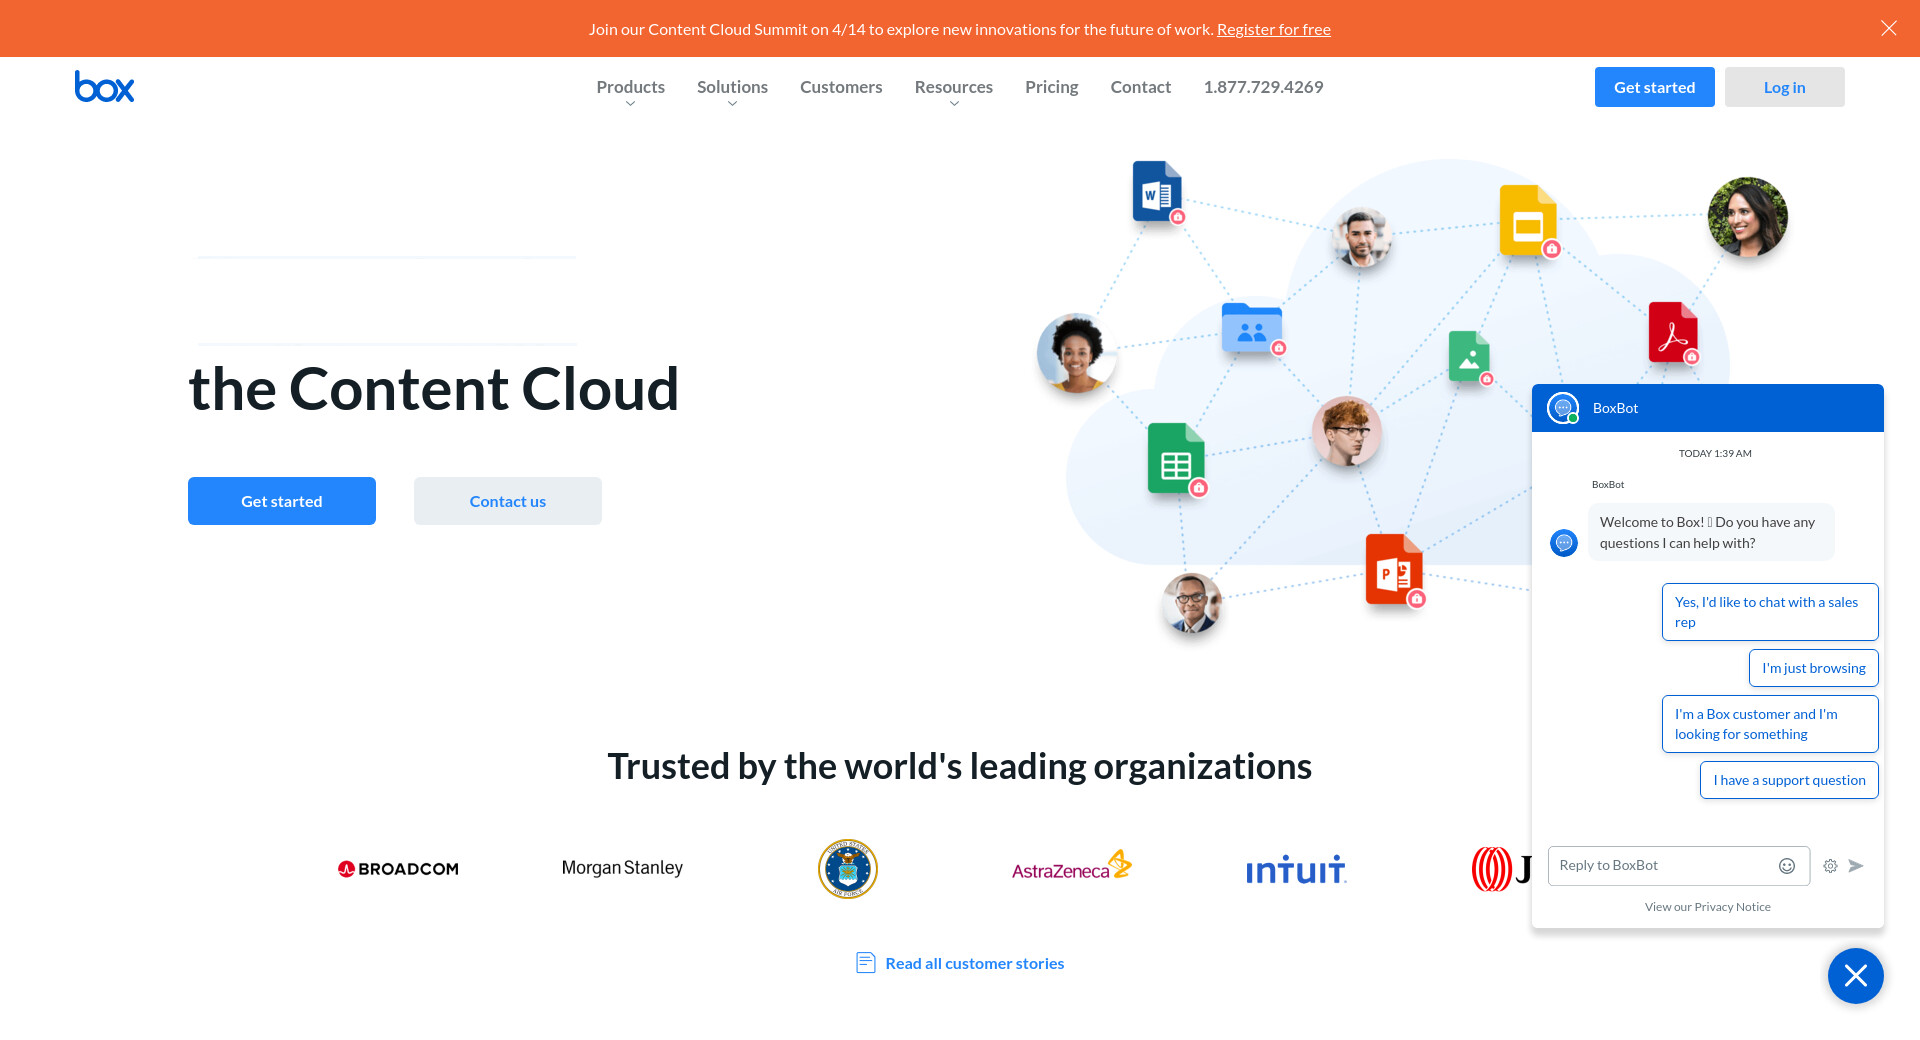
Task: Click the orange PowerPoint file icon
Action: click(x=1394, y=569)
